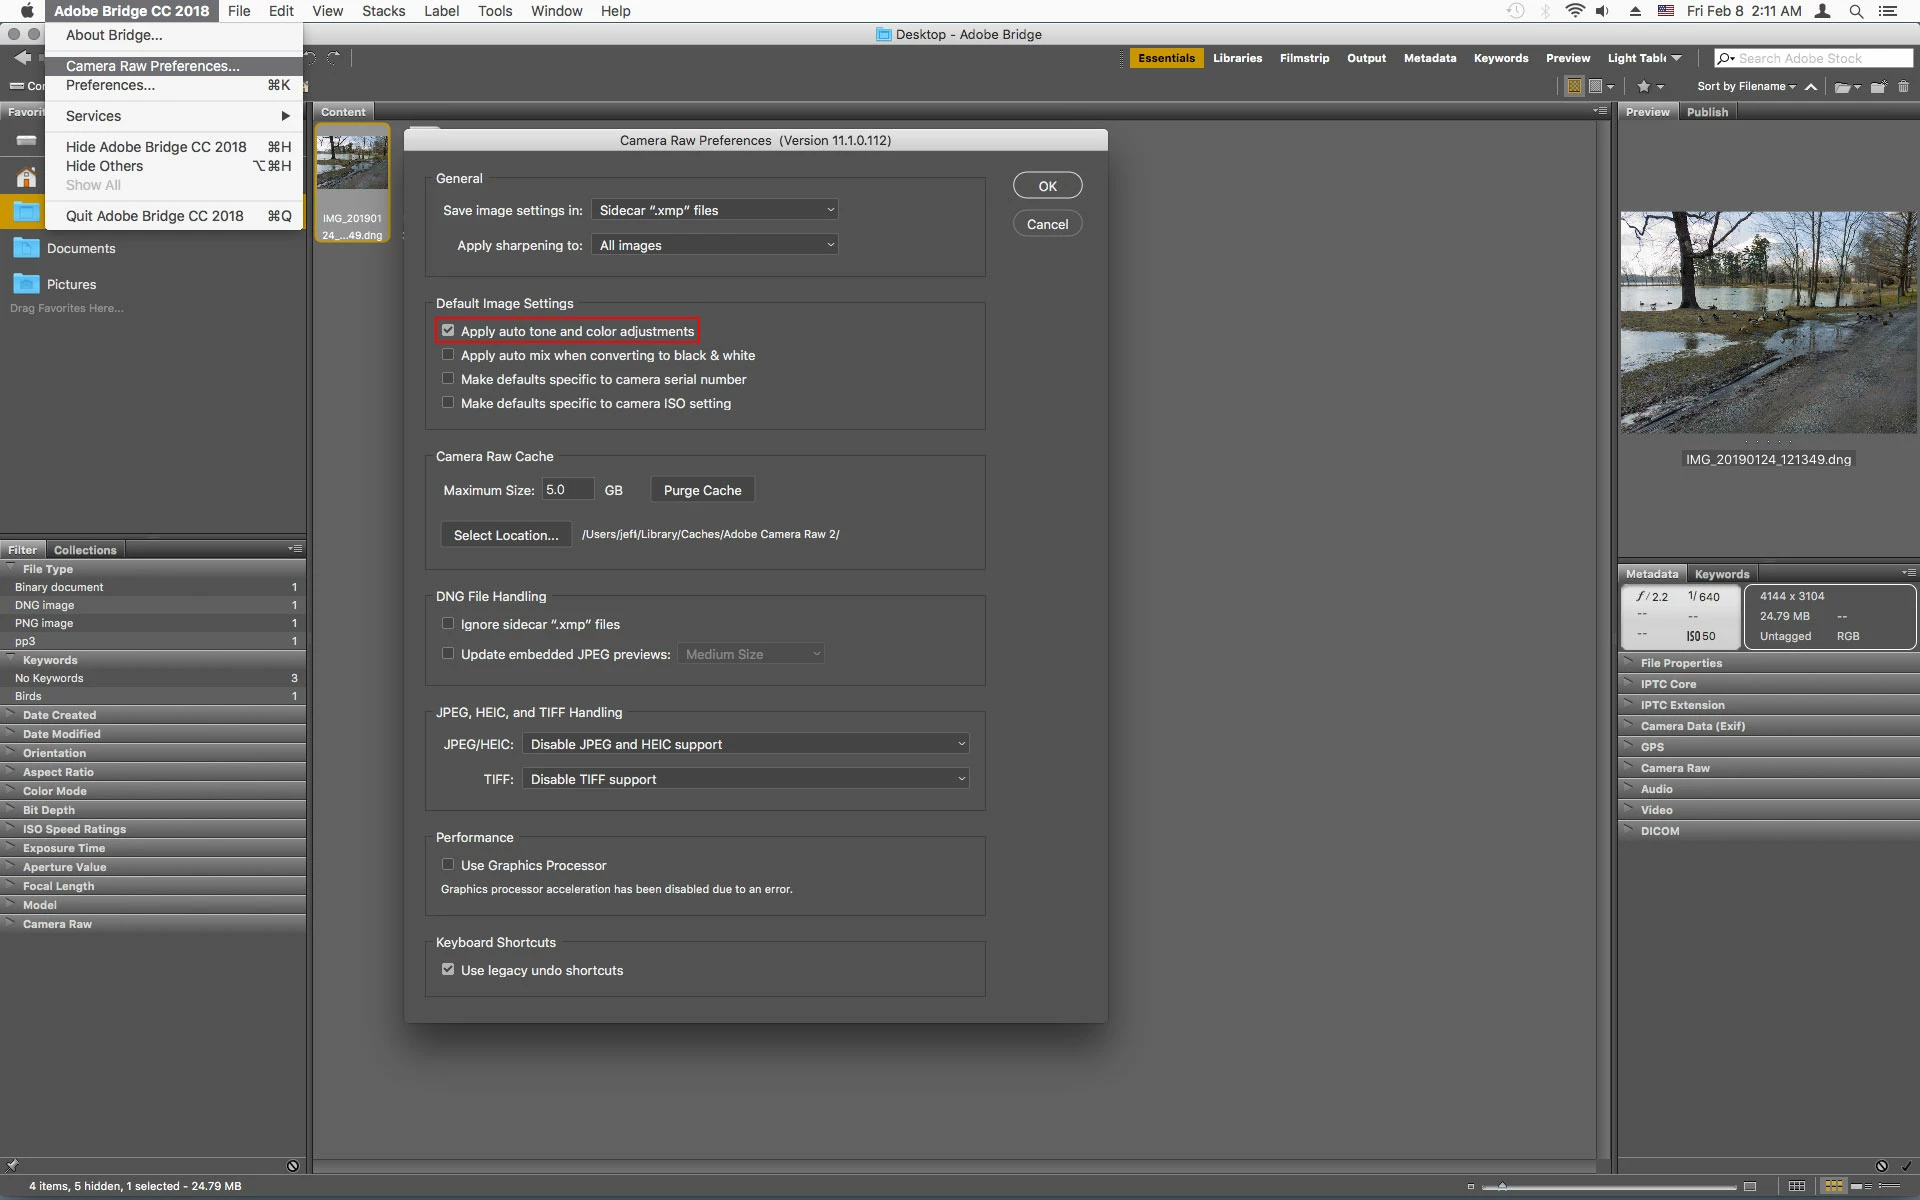1920x1200 pixels.
Task: Open the TIFF handling dropdown
Action: click(x=746, y=779)
